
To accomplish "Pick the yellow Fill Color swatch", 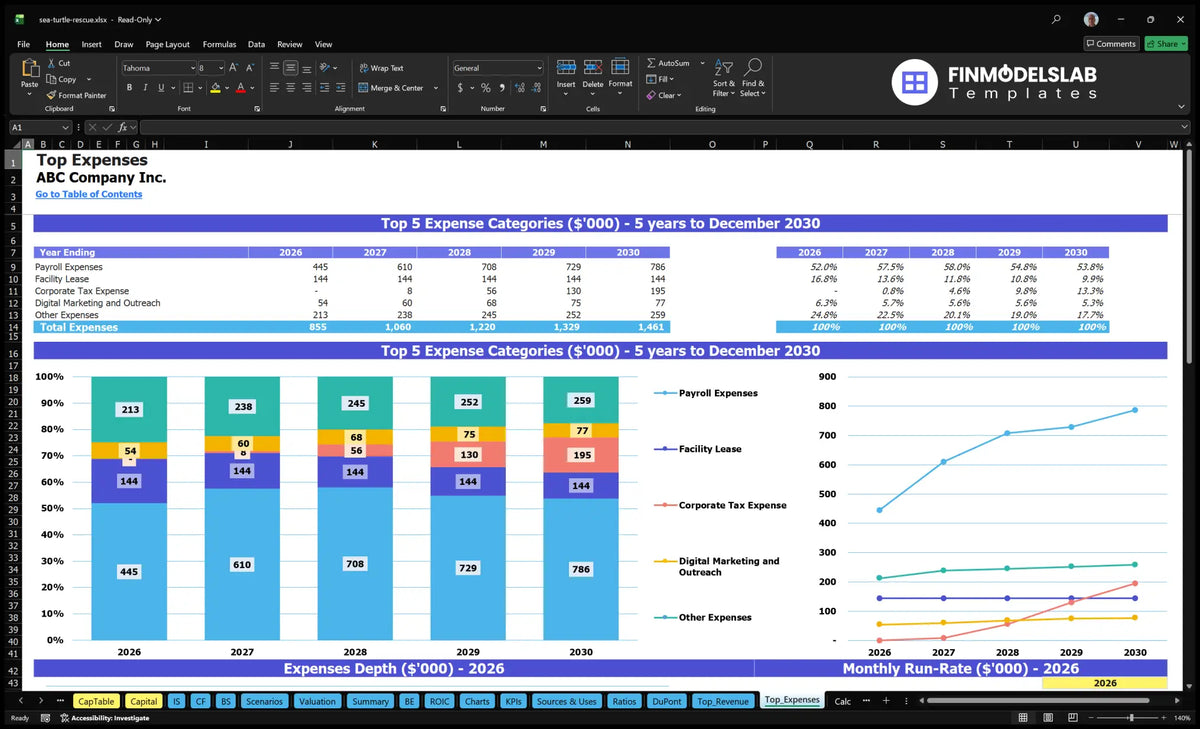I will pyautogui.click(x=215, y=88).
